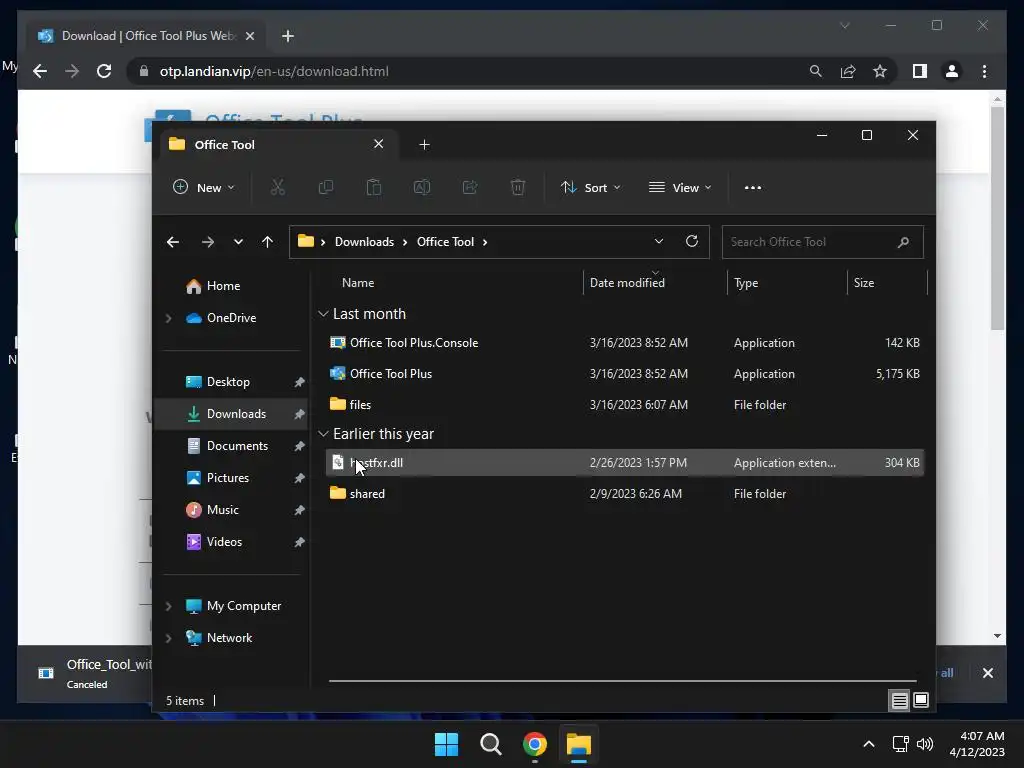Viewport: 1024px width, 768px height.
Task: Go forward in File Explorer navigation
Action: [208, 242]
